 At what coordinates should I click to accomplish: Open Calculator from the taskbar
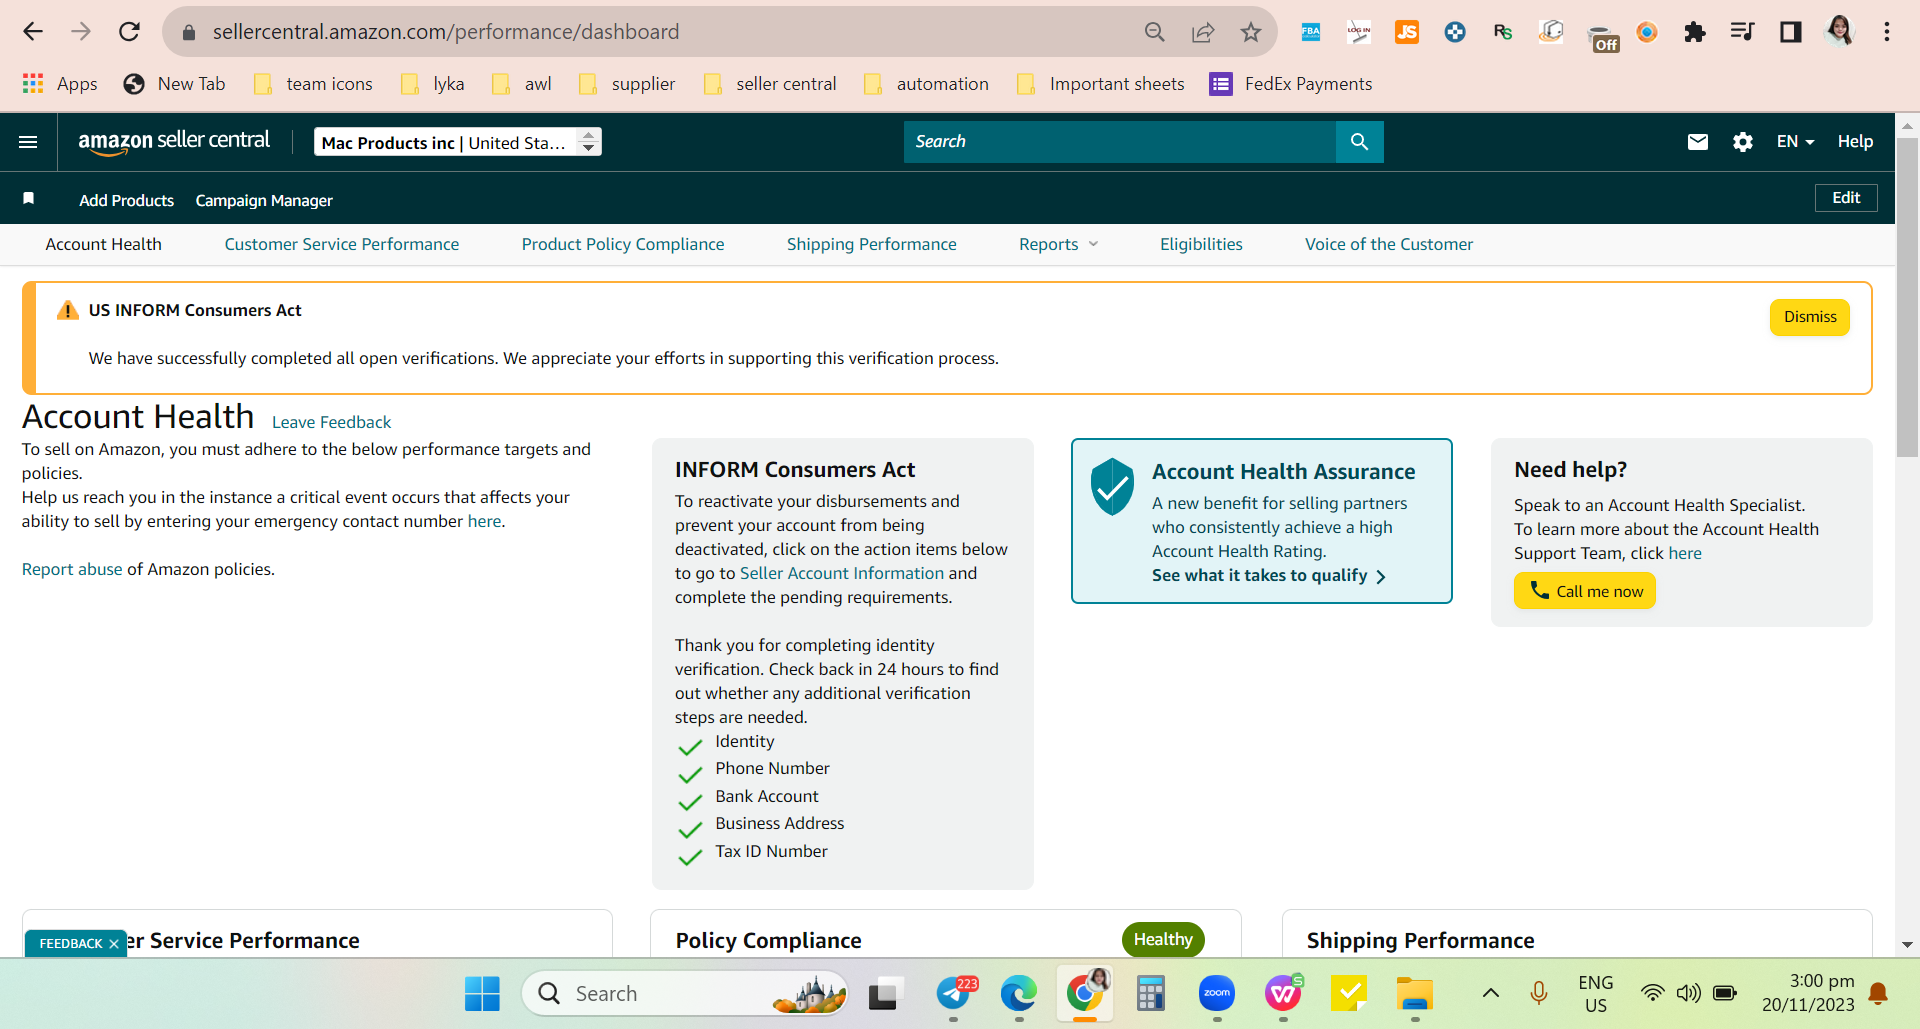click(x=1151, y=993)
